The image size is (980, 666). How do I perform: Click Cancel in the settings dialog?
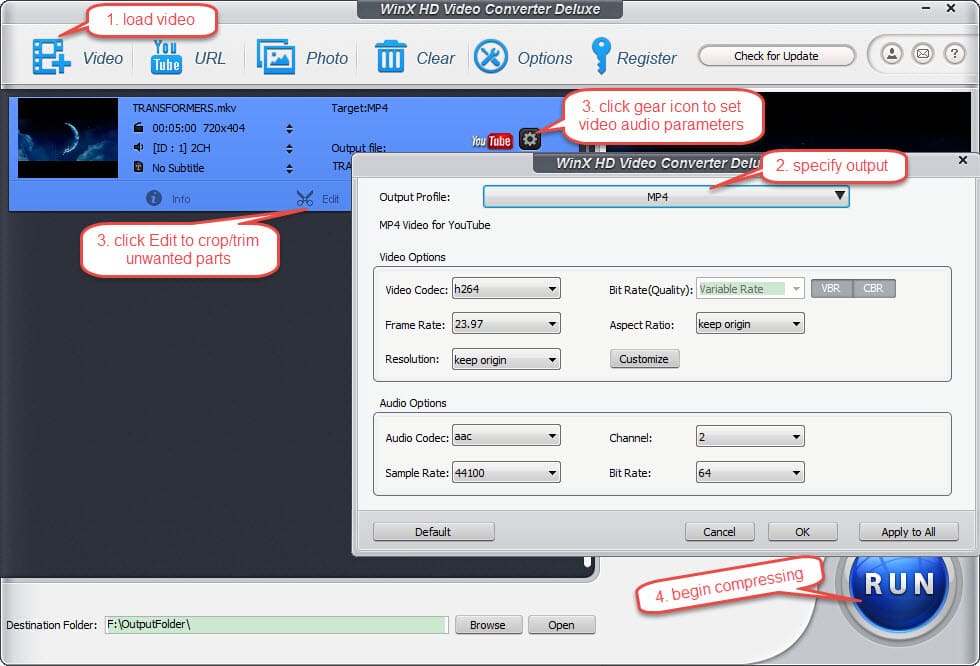pyautogui.click(x=719, y=532)
